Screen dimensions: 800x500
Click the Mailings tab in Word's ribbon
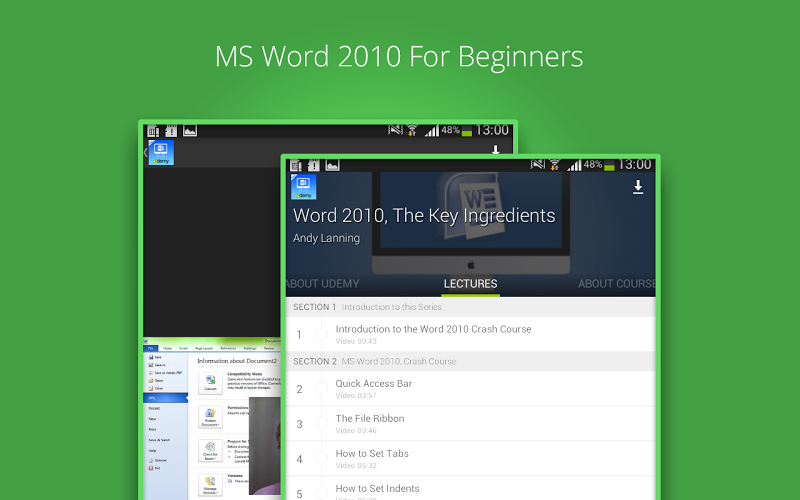pyautogui.click(x=250, y=348)
